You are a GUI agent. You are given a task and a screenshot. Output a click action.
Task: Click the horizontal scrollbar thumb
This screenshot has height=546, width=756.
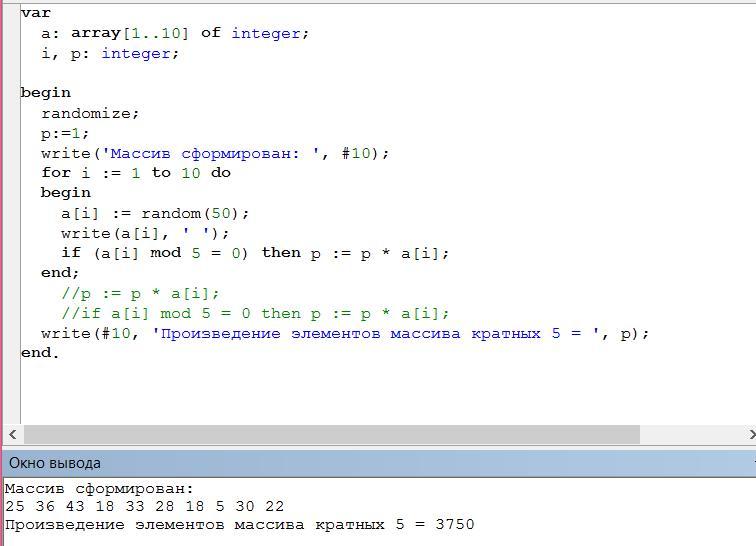tap(330, 434)
